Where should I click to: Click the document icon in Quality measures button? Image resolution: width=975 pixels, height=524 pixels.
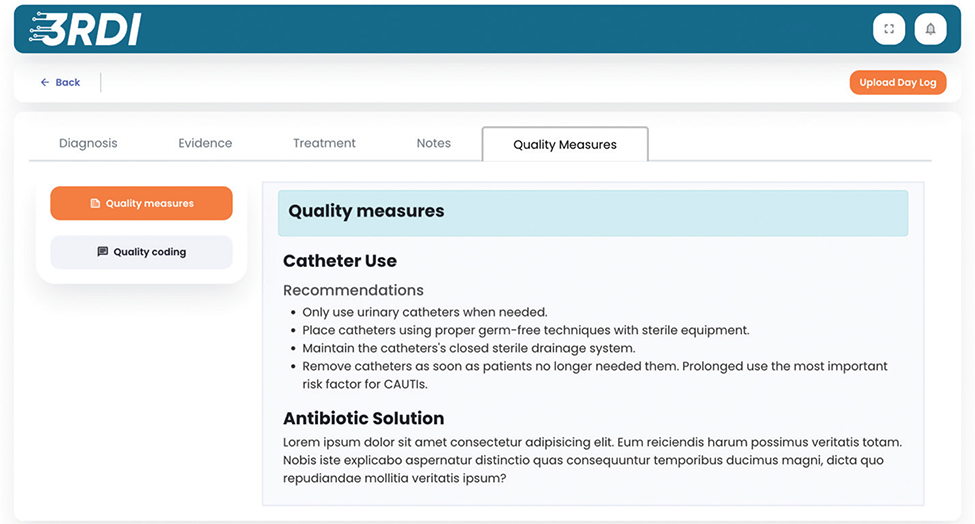point(96,204)
